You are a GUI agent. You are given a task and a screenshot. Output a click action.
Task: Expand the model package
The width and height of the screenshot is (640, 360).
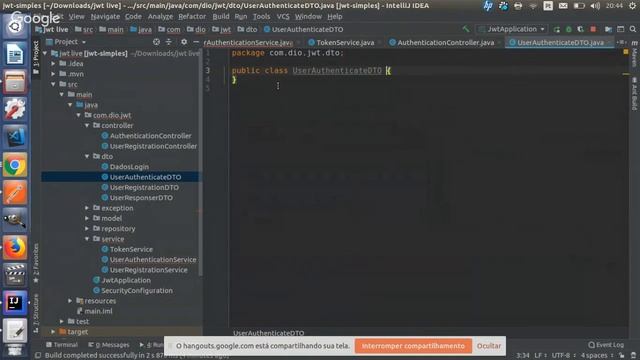pos(87,218)
